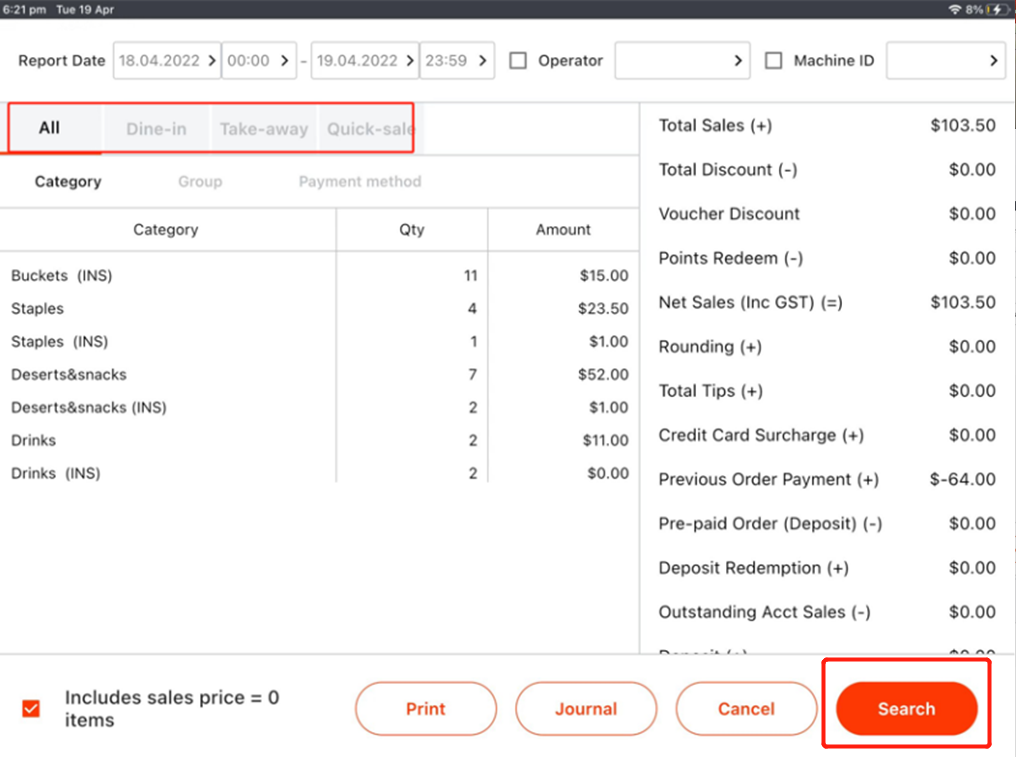Viewport: 1016px width, 757px height.
Task: Open the end date 19.04.2022 picker
Action: click(365, 61)
